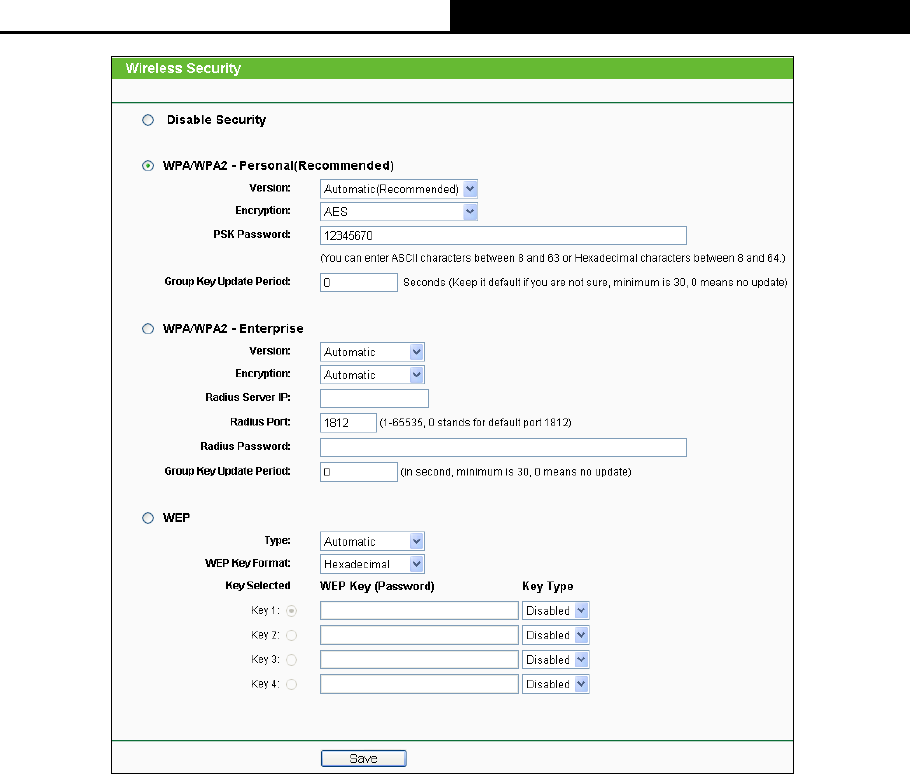910x774 pixels.
Task: Open WEP Type dropdown
Action: [372, 541]
